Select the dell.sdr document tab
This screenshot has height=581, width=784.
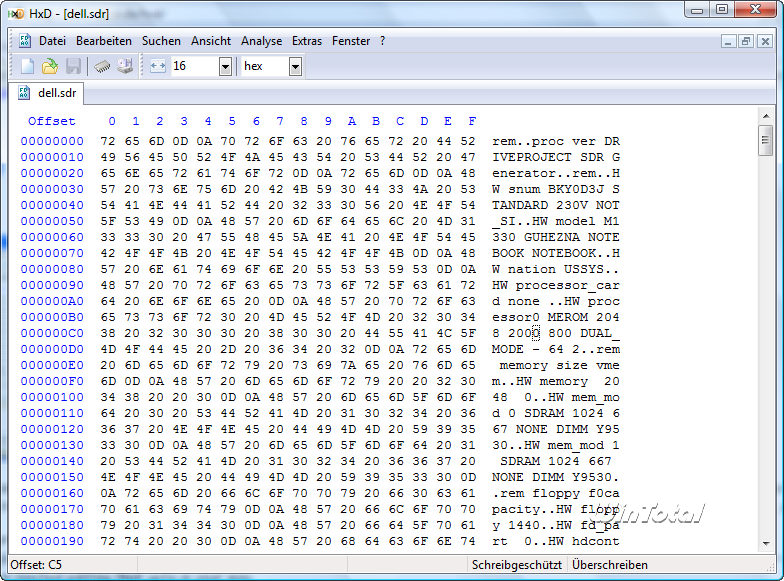click(x=46, y=93)
